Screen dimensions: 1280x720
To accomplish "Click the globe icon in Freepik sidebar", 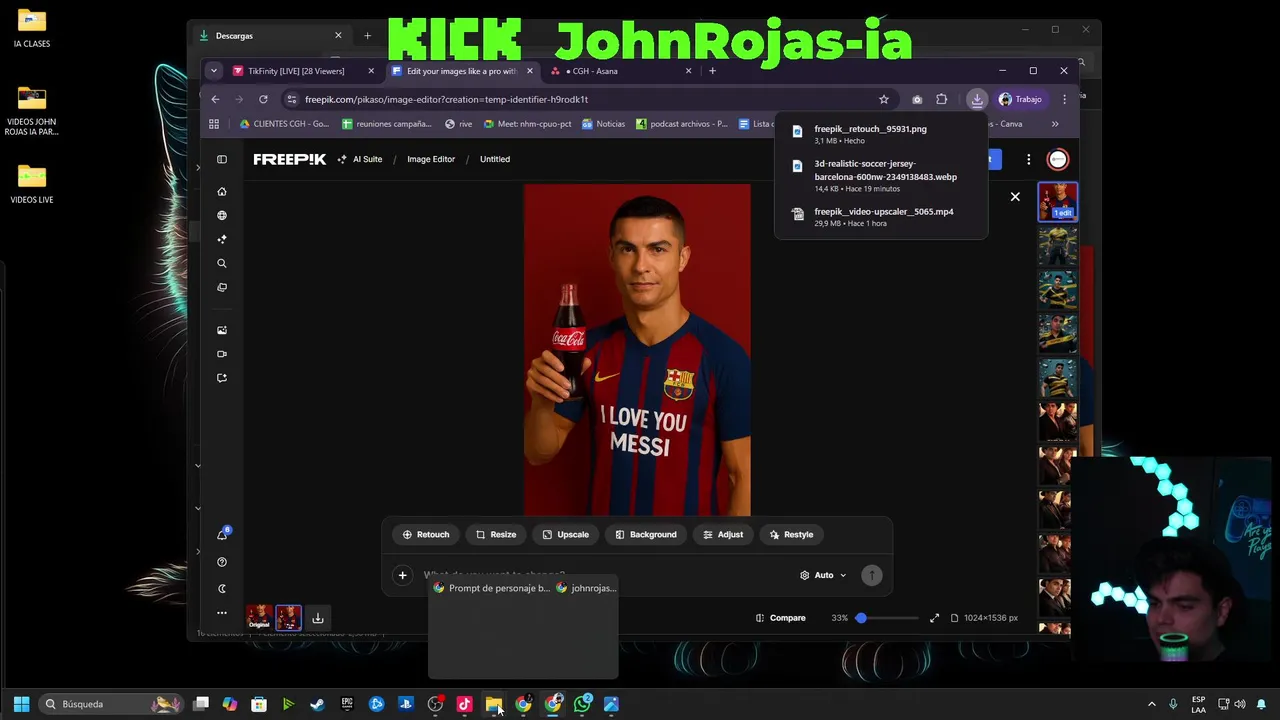I will (x=222, y=215).
